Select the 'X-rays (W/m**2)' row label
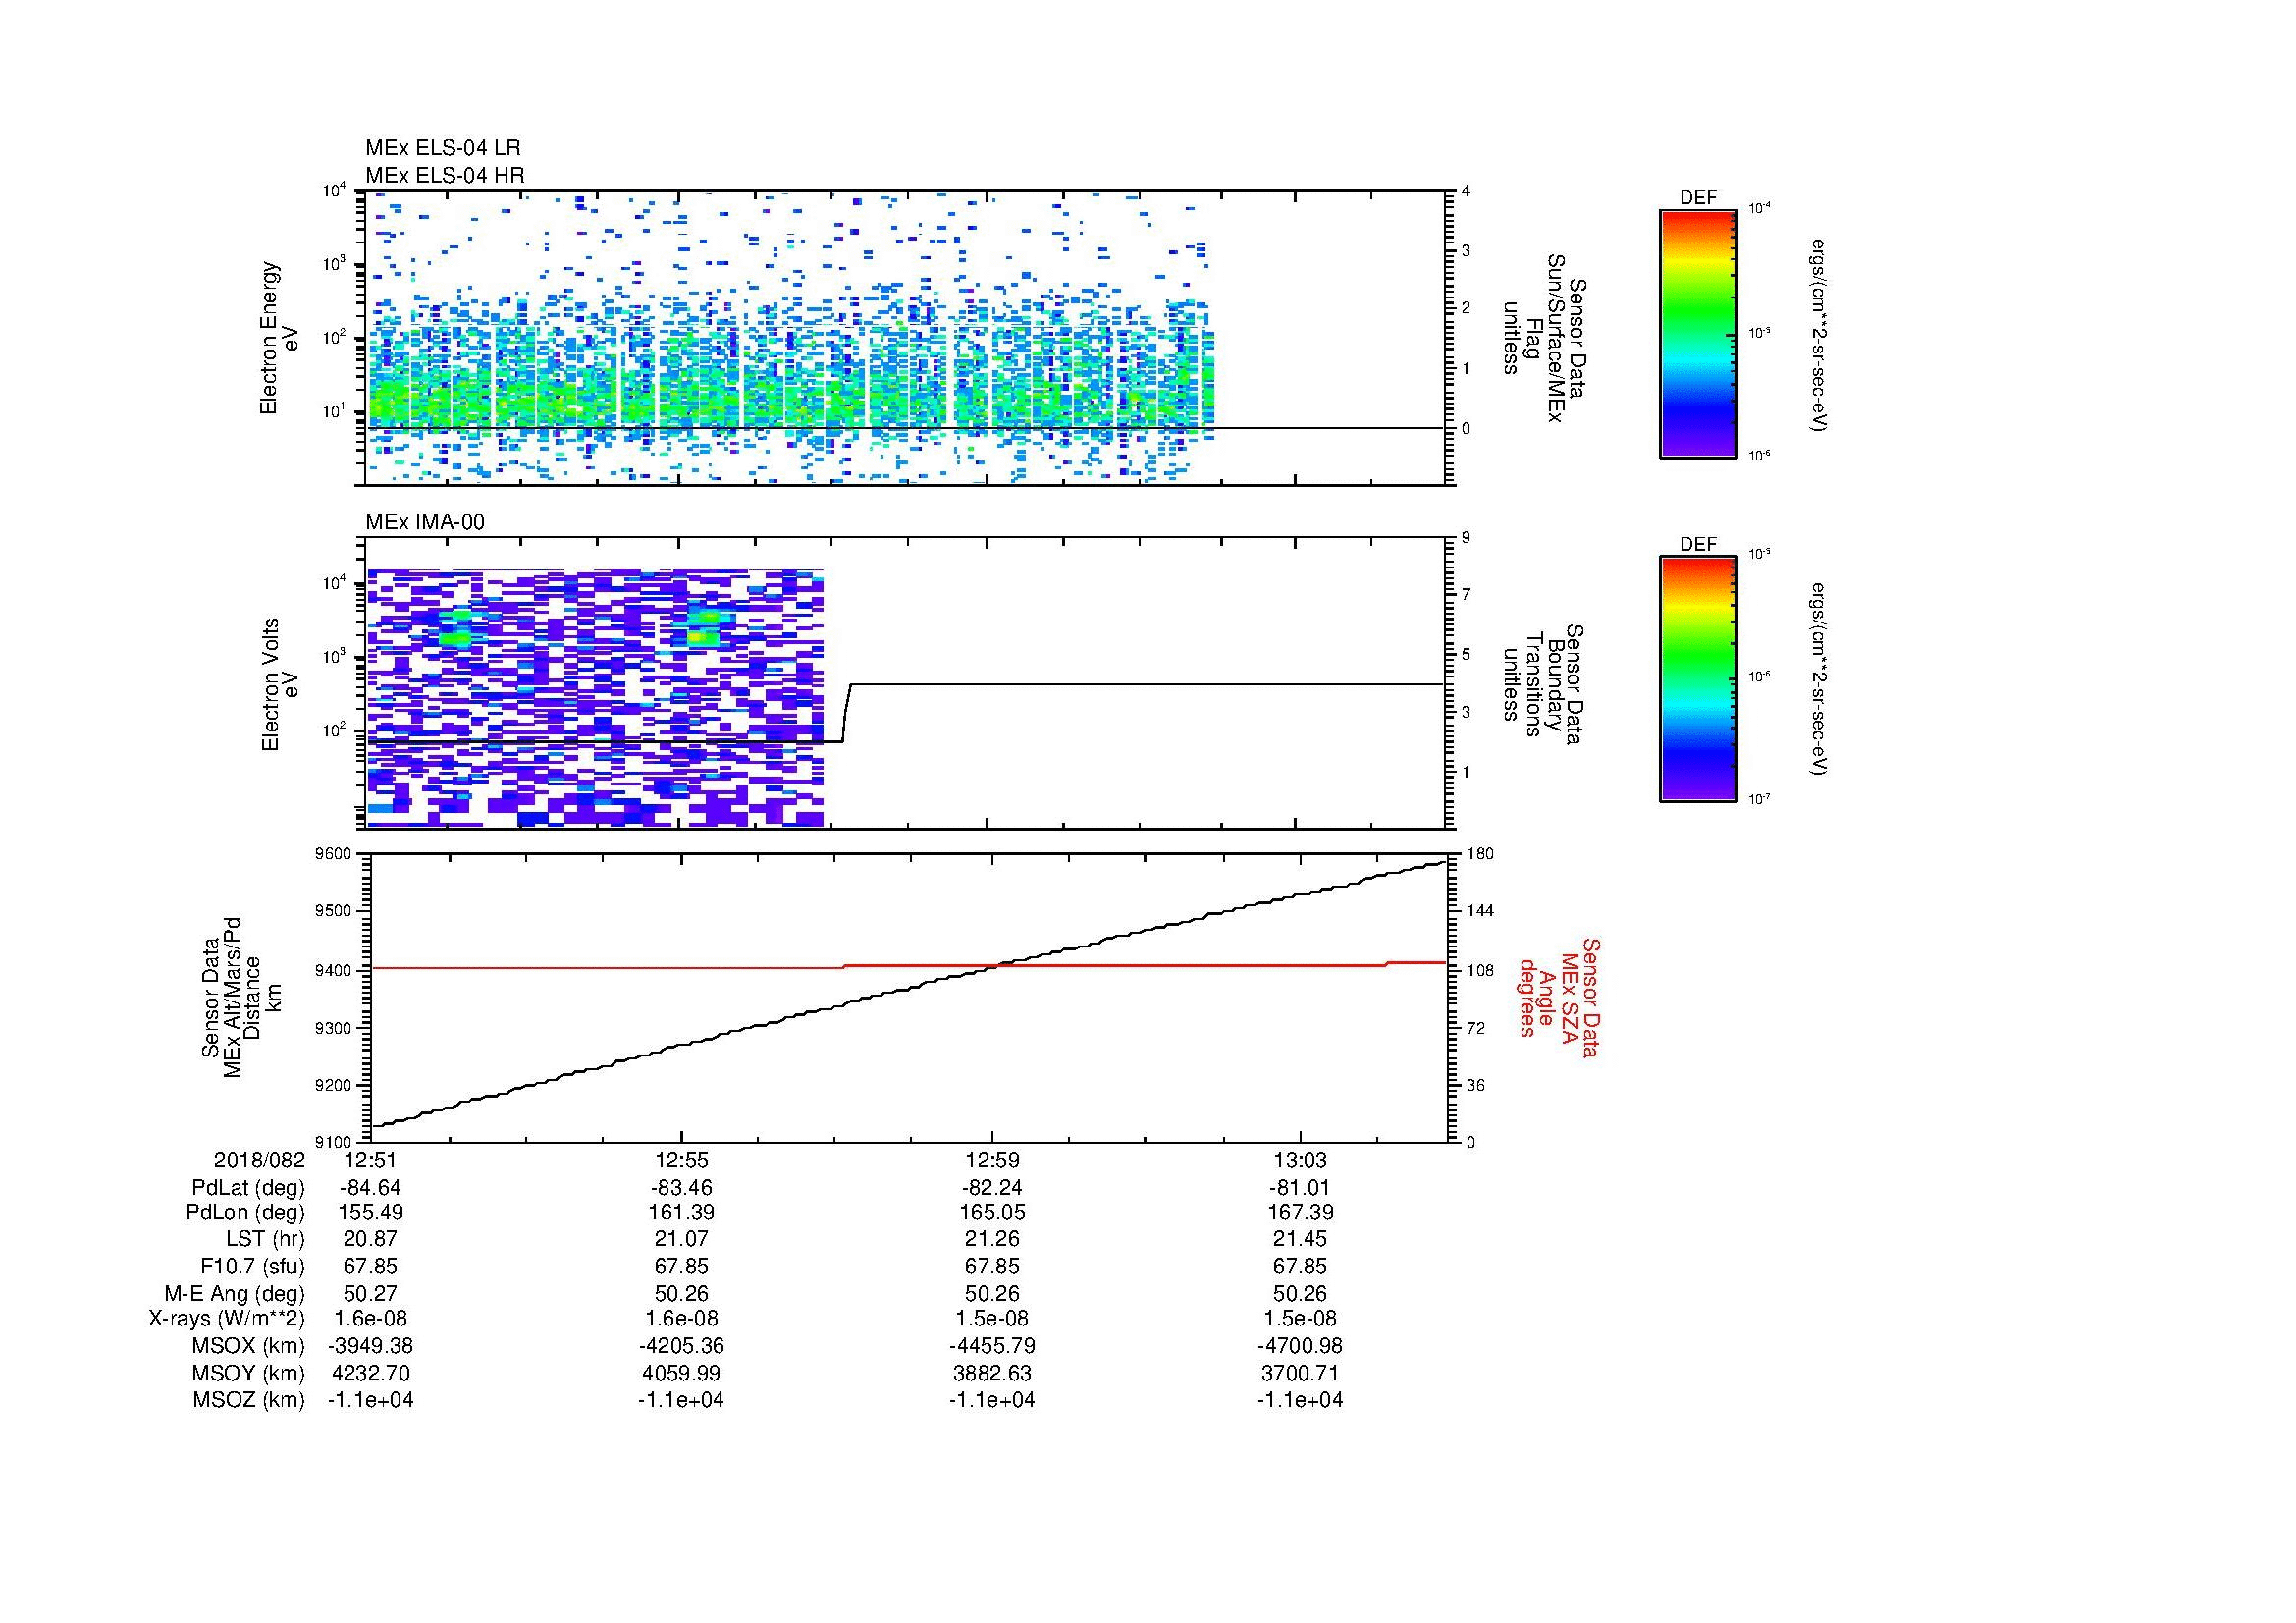This screenshot has height=1623, width=2296. [x=226, y=1319]
